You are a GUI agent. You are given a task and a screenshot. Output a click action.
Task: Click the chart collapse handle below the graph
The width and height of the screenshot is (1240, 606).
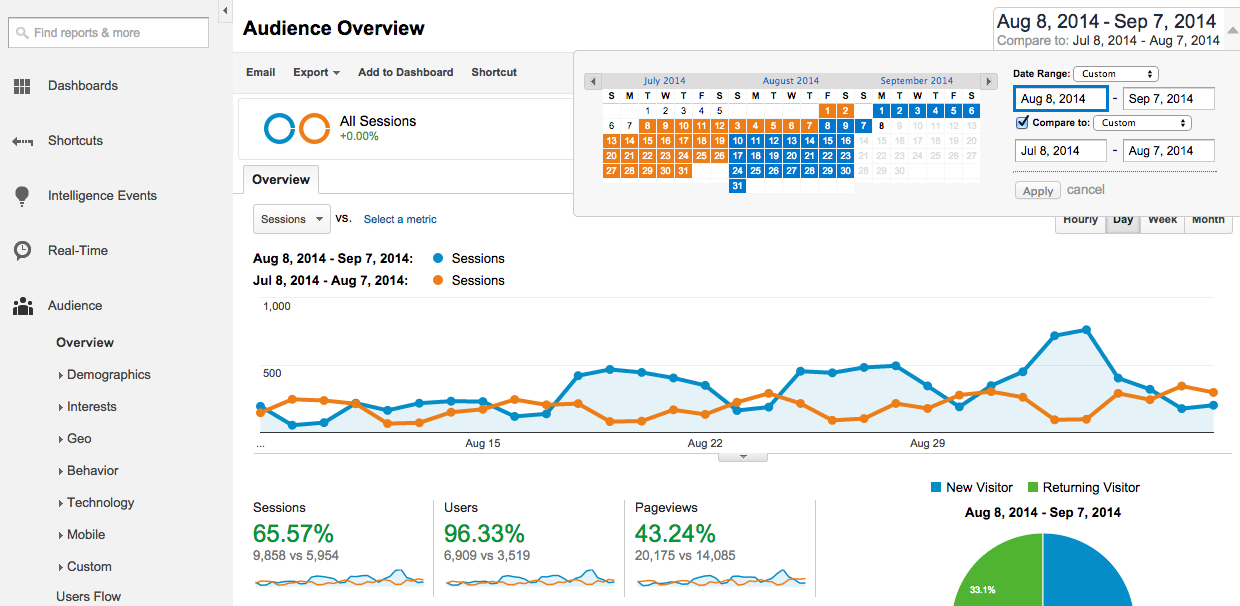pos(742,457)
